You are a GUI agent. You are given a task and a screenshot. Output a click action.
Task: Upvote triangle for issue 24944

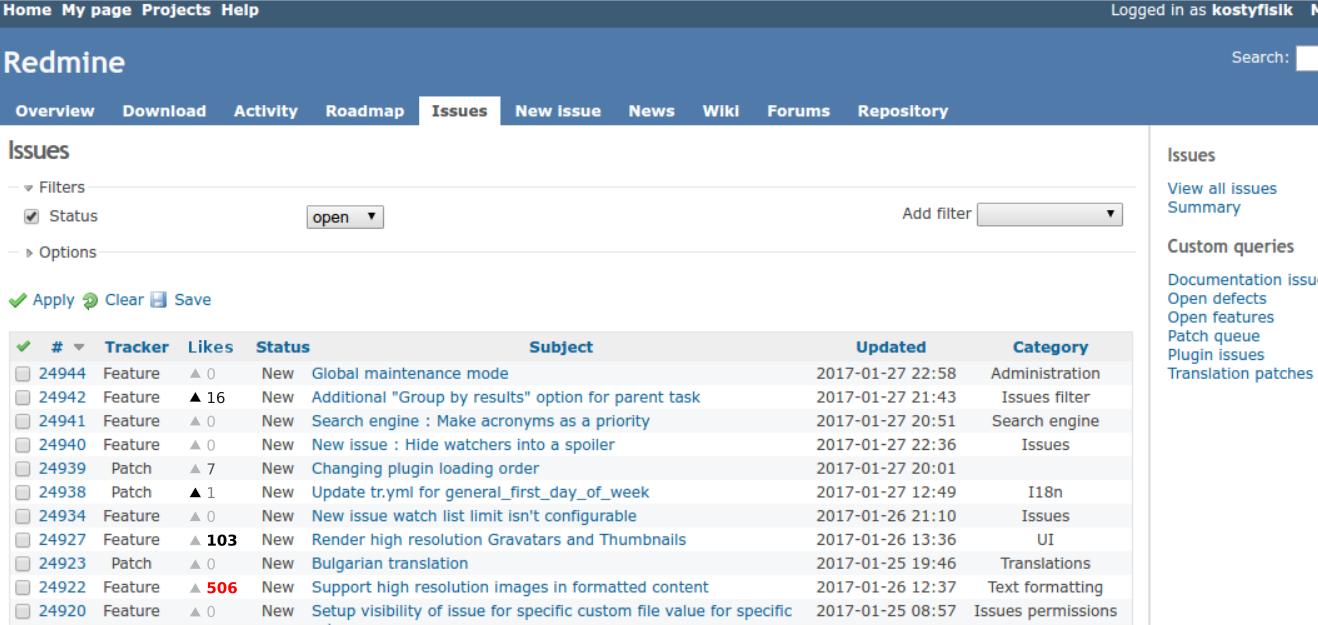pos(195,374)
